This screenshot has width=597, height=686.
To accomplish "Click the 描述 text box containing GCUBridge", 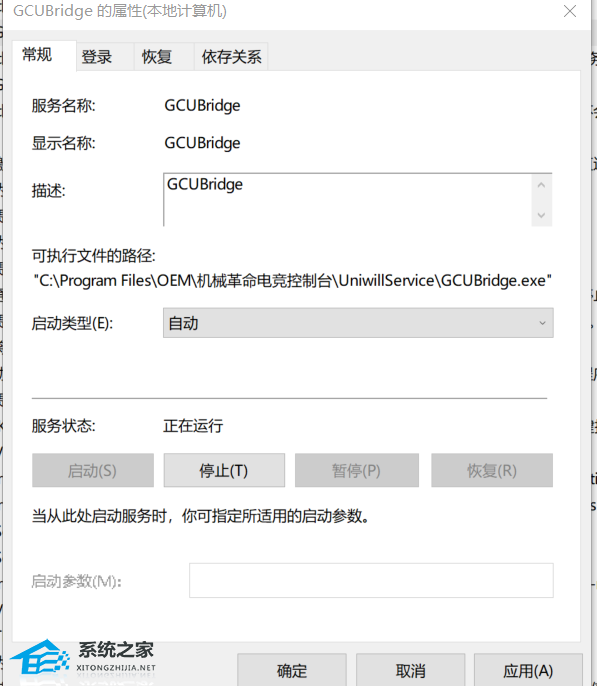I will [x=348, y=200].
